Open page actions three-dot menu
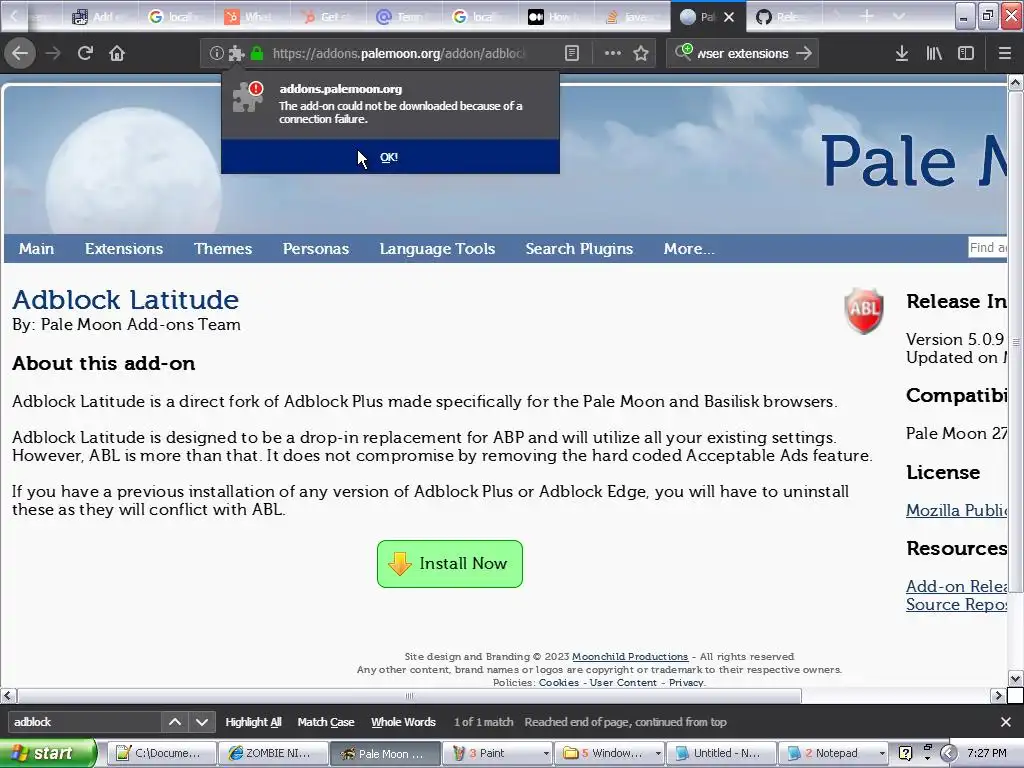 click(613, 54)
